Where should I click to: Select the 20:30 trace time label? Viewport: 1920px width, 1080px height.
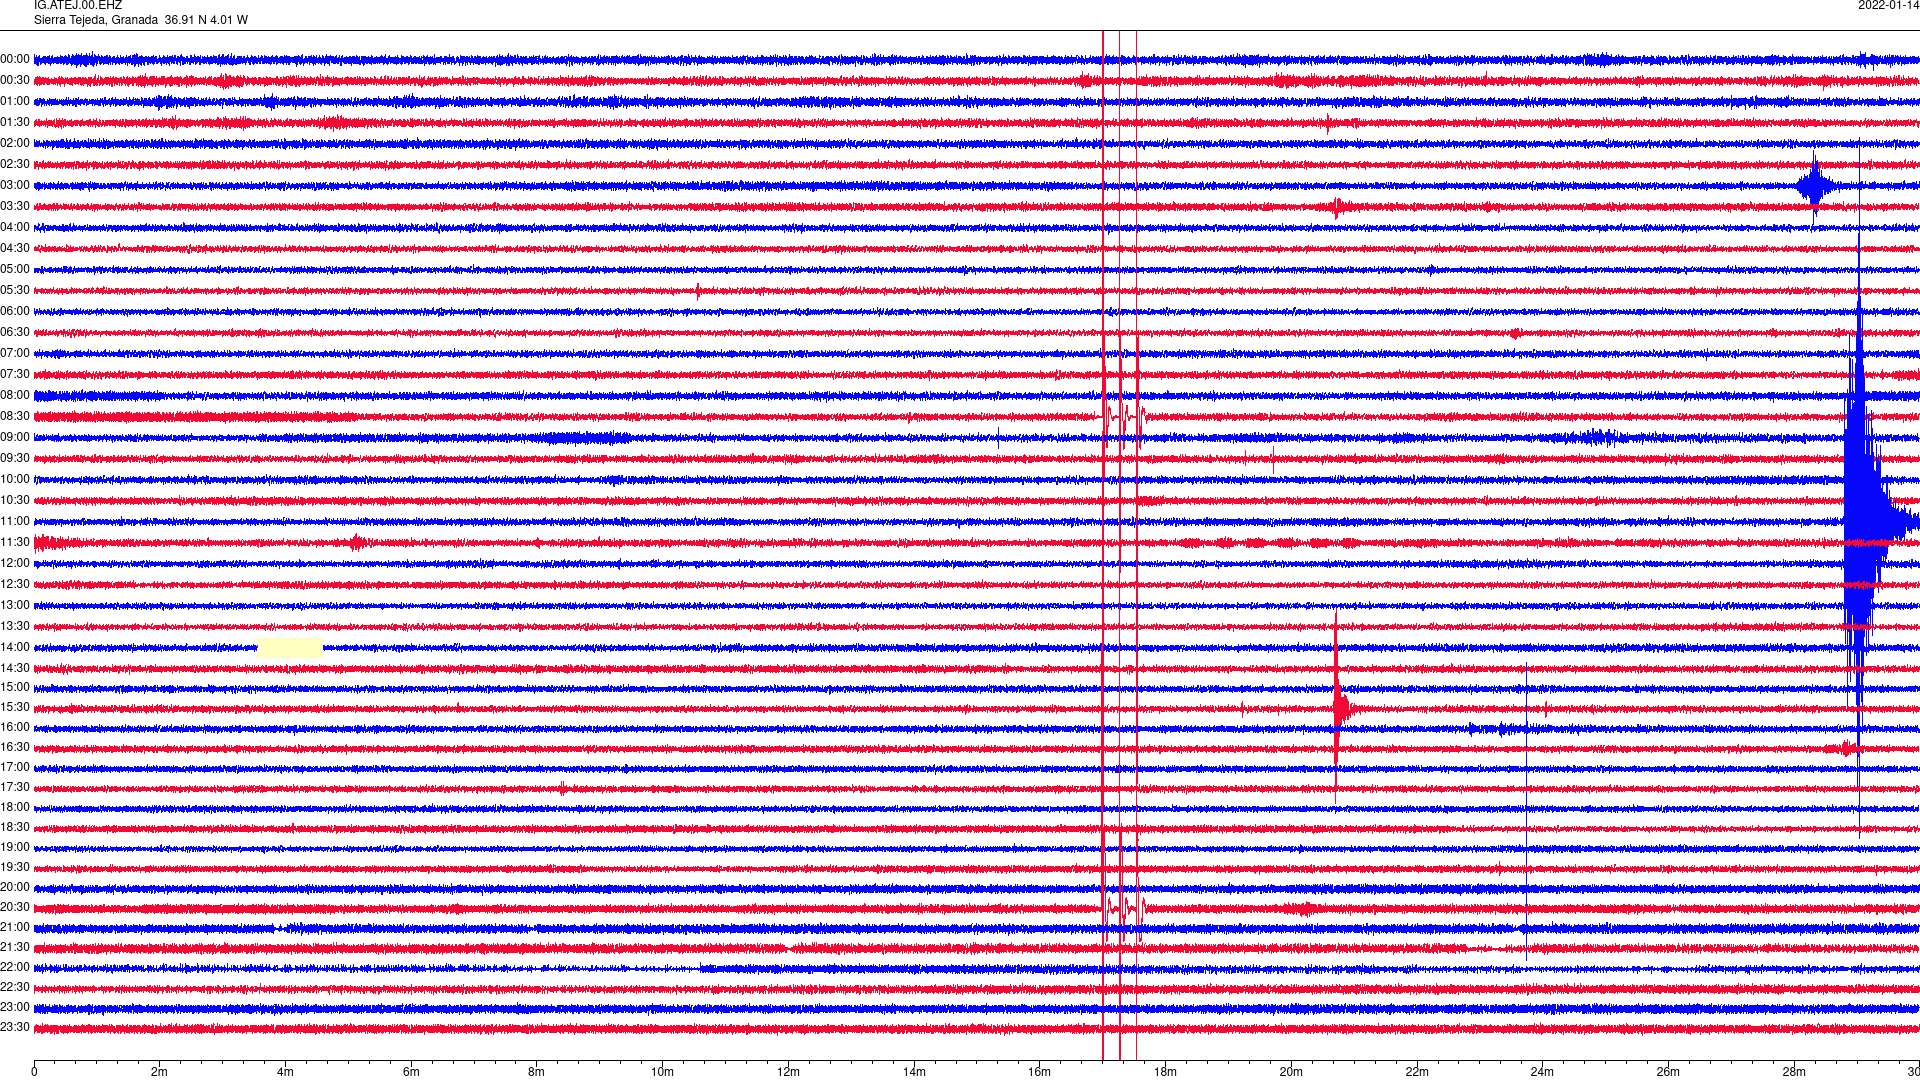tap(15, 907)
